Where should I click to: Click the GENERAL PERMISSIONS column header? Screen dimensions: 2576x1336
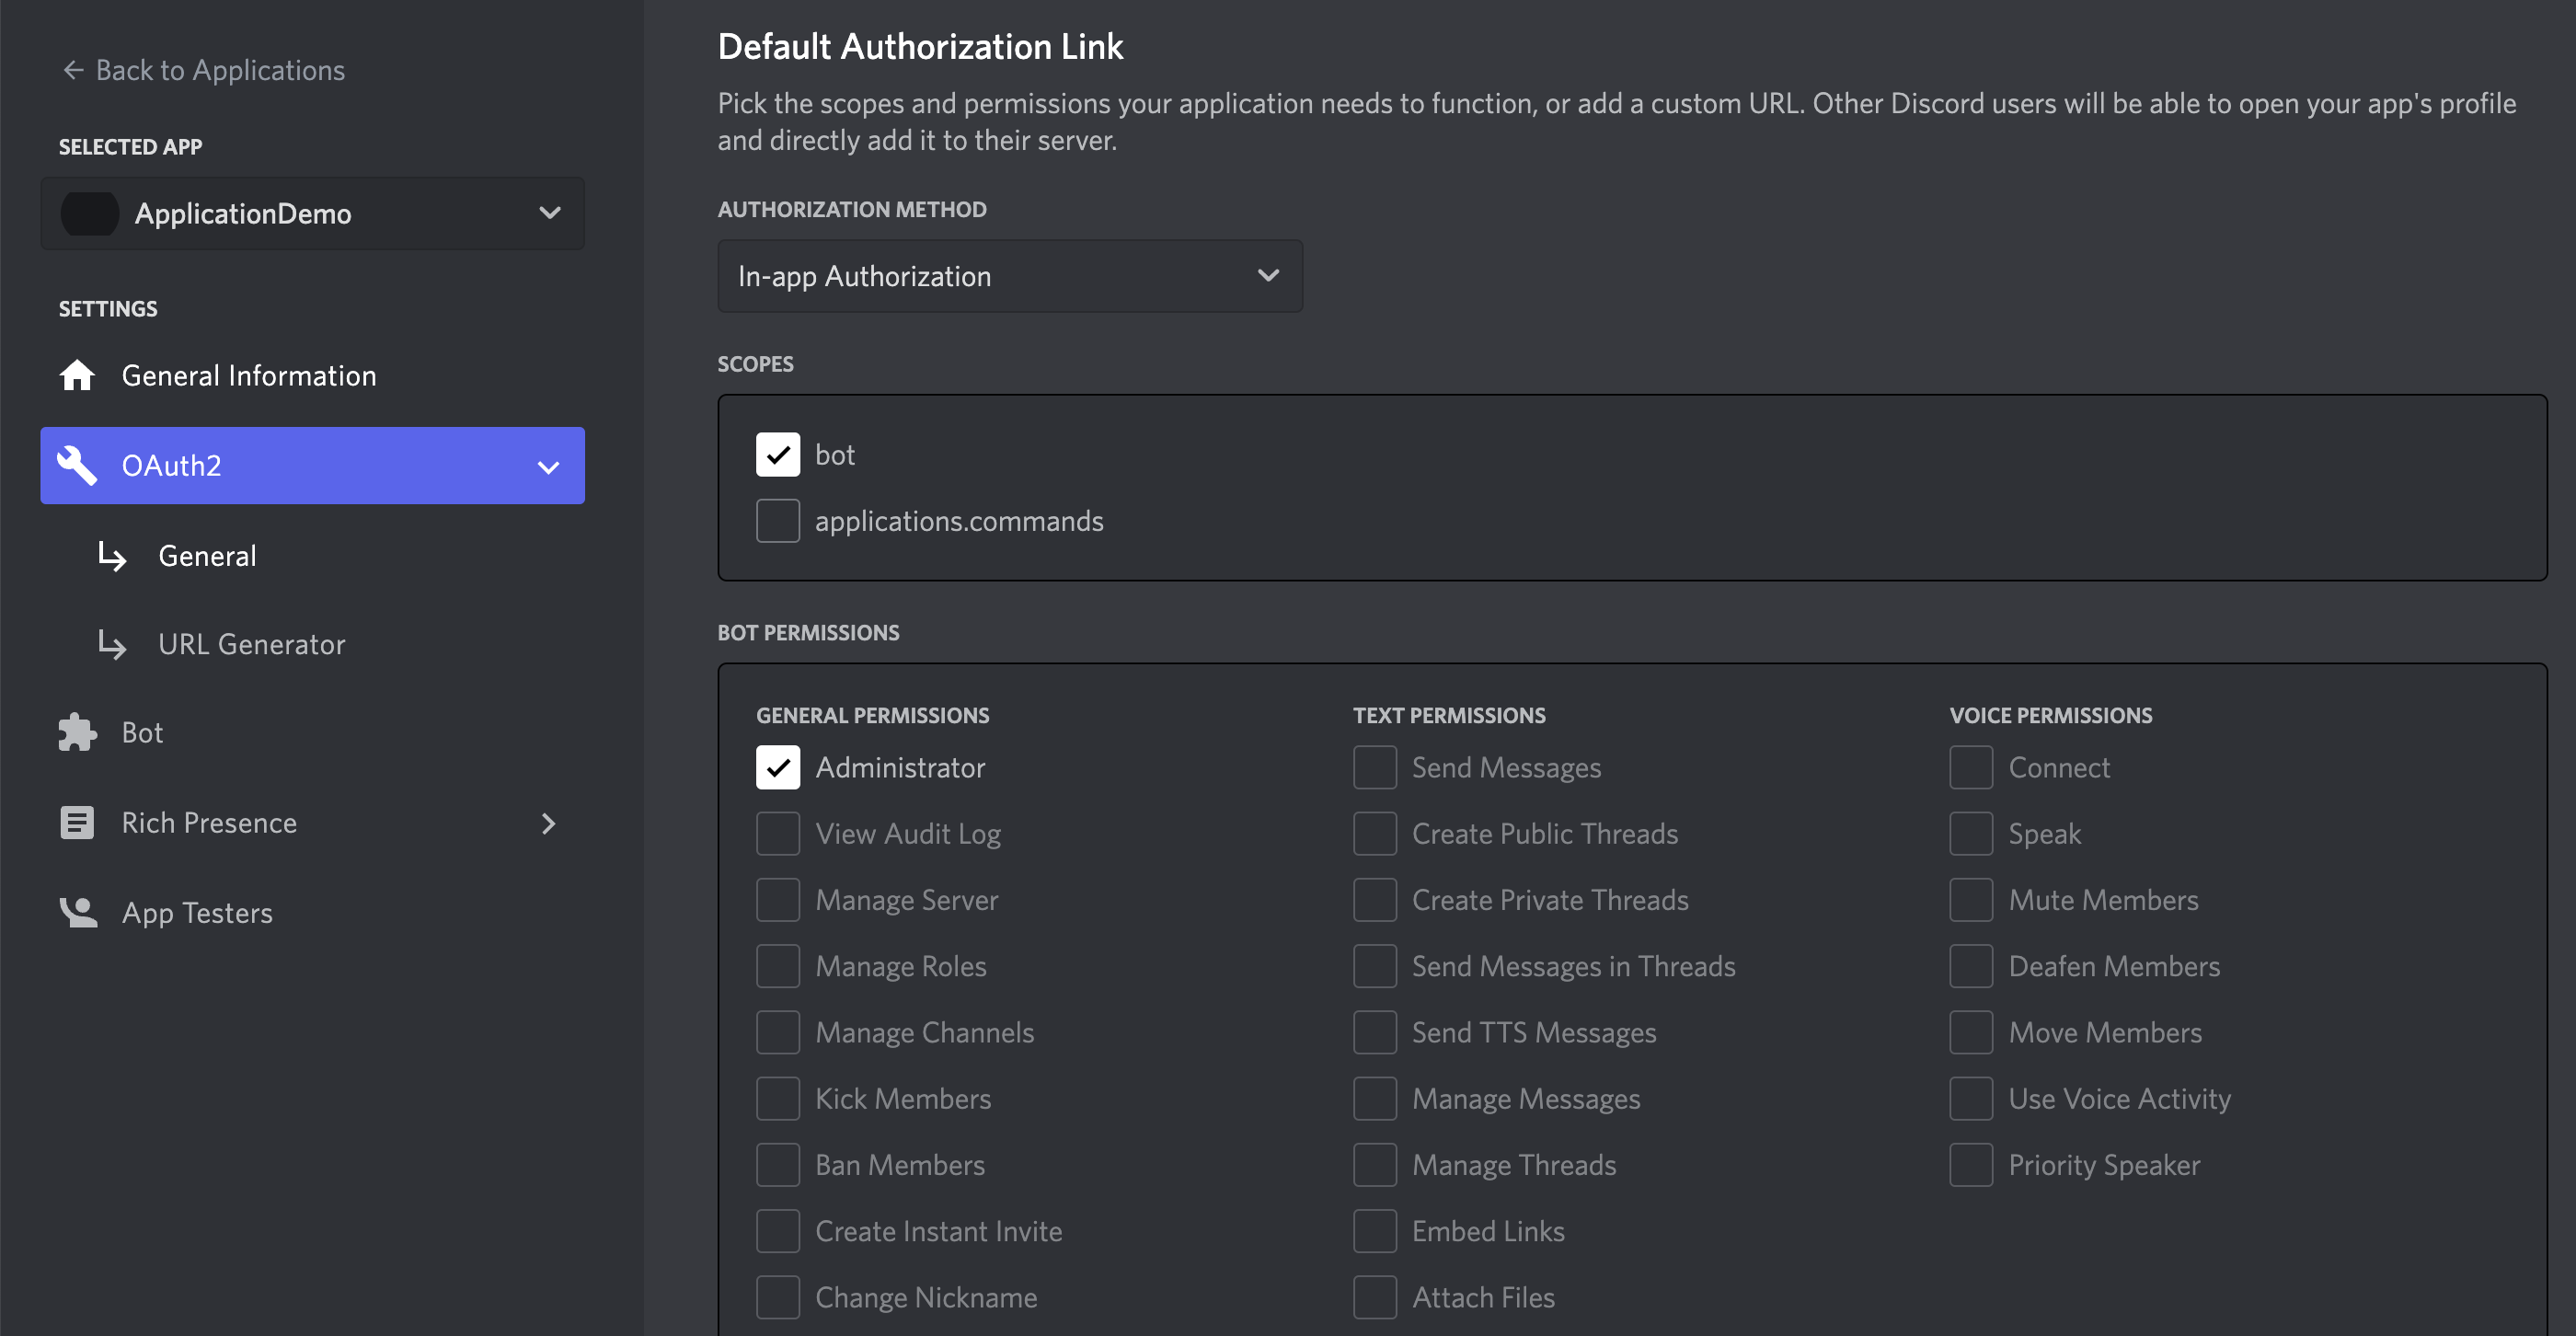(x=872, y=716)
